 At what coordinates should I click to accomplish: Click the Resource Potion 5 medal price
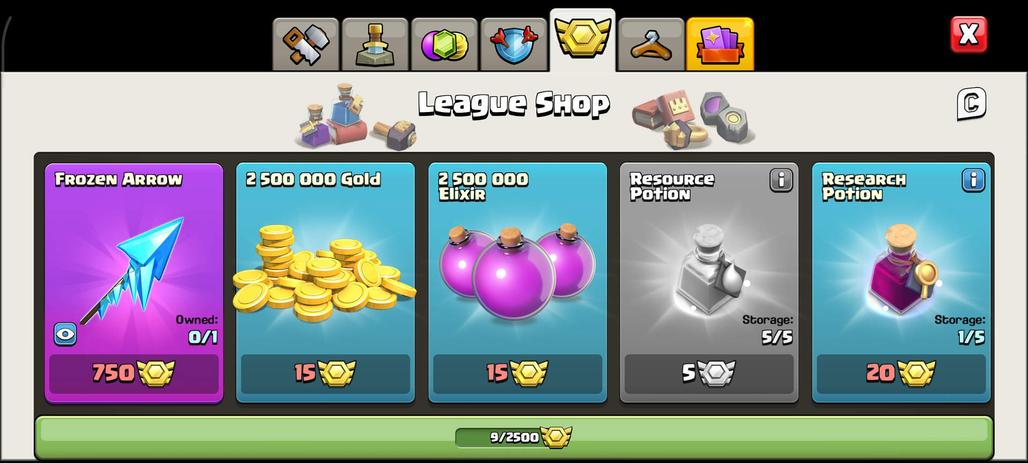(709, 374)
